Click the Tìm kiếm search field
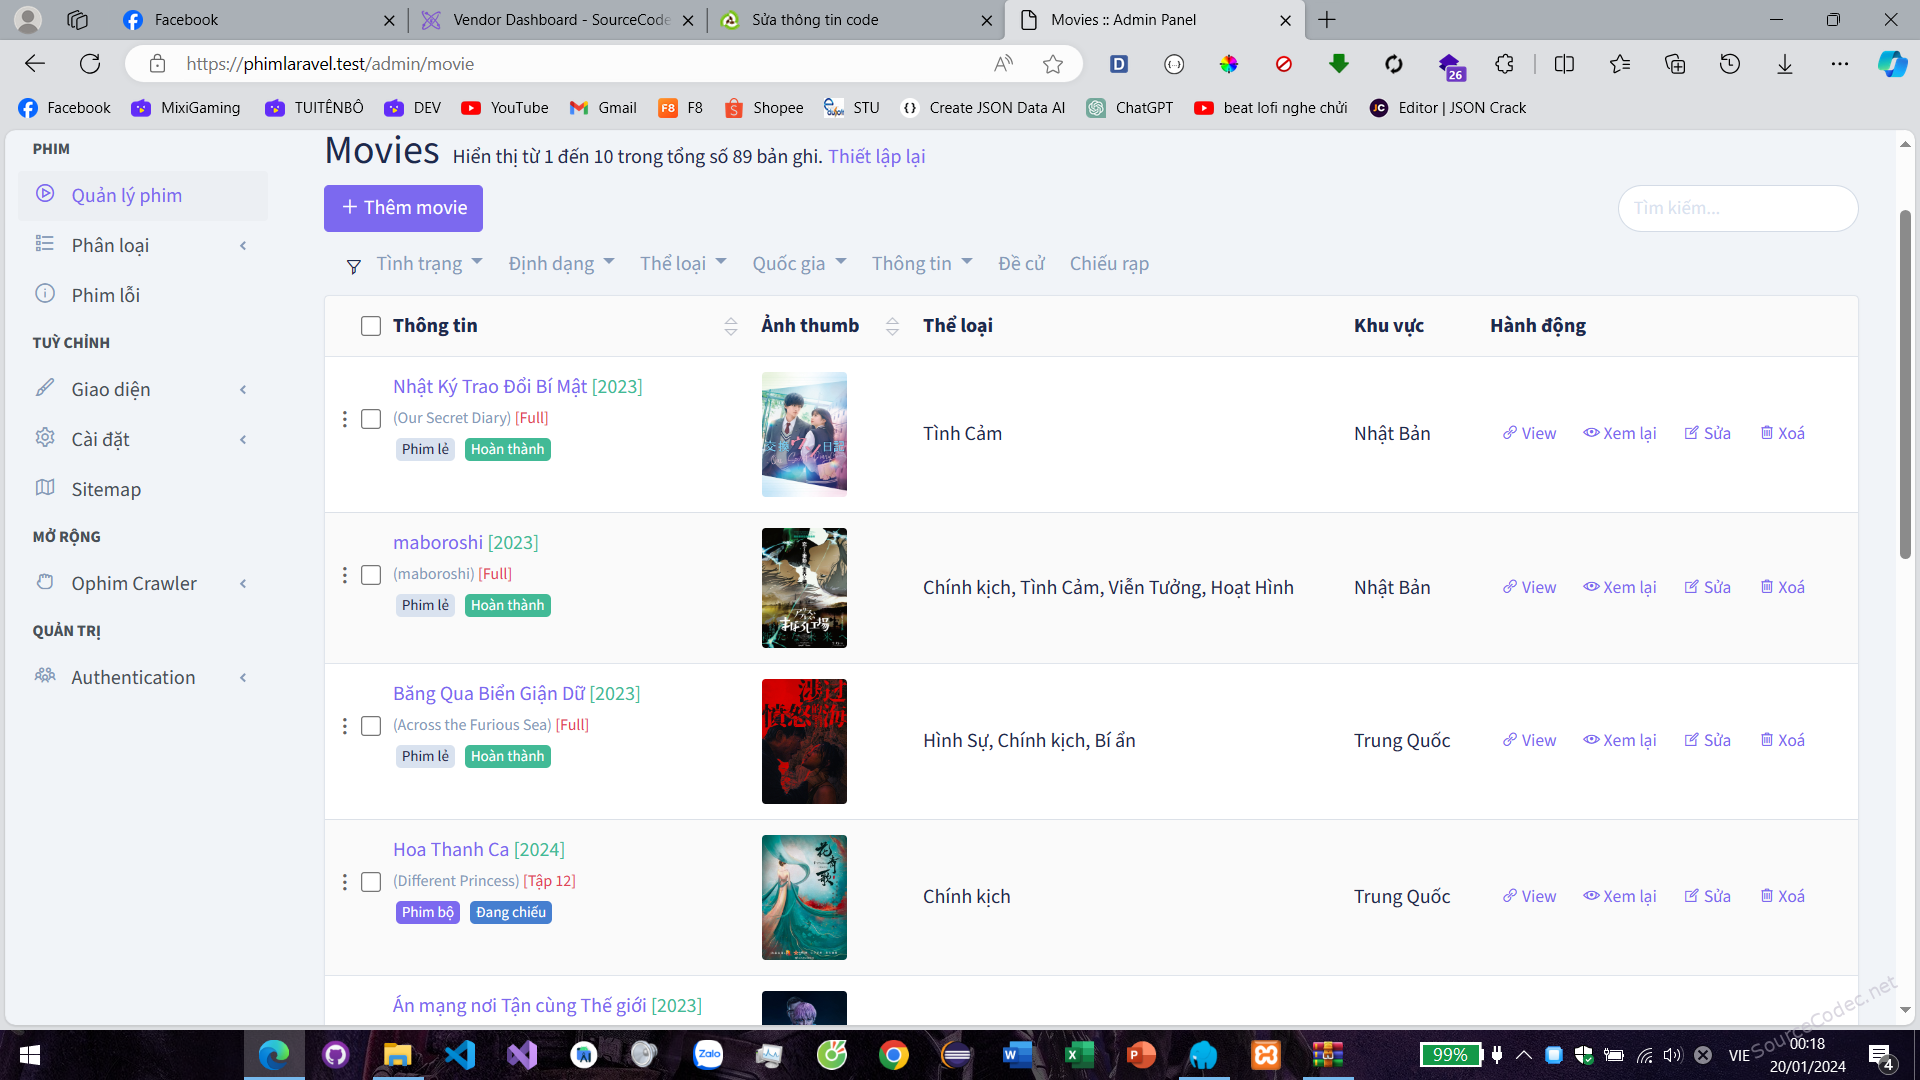This screenshot has height=1080, width=1920. [1738, 208]
